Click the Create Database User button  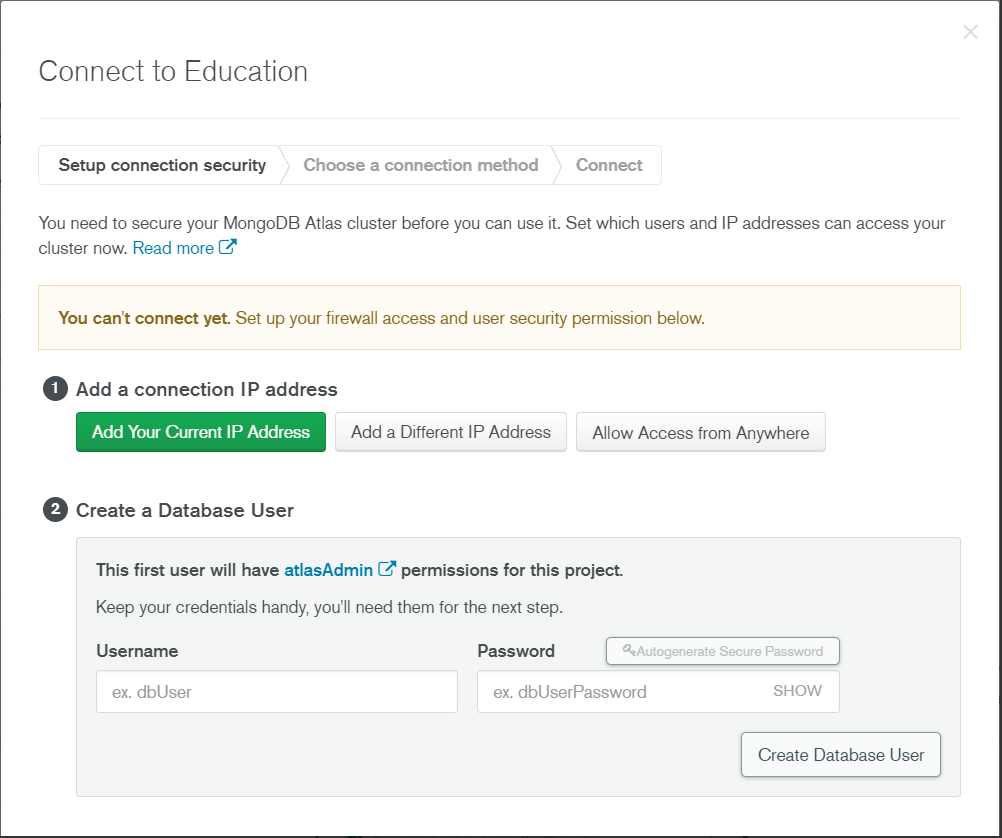[841, 755]
